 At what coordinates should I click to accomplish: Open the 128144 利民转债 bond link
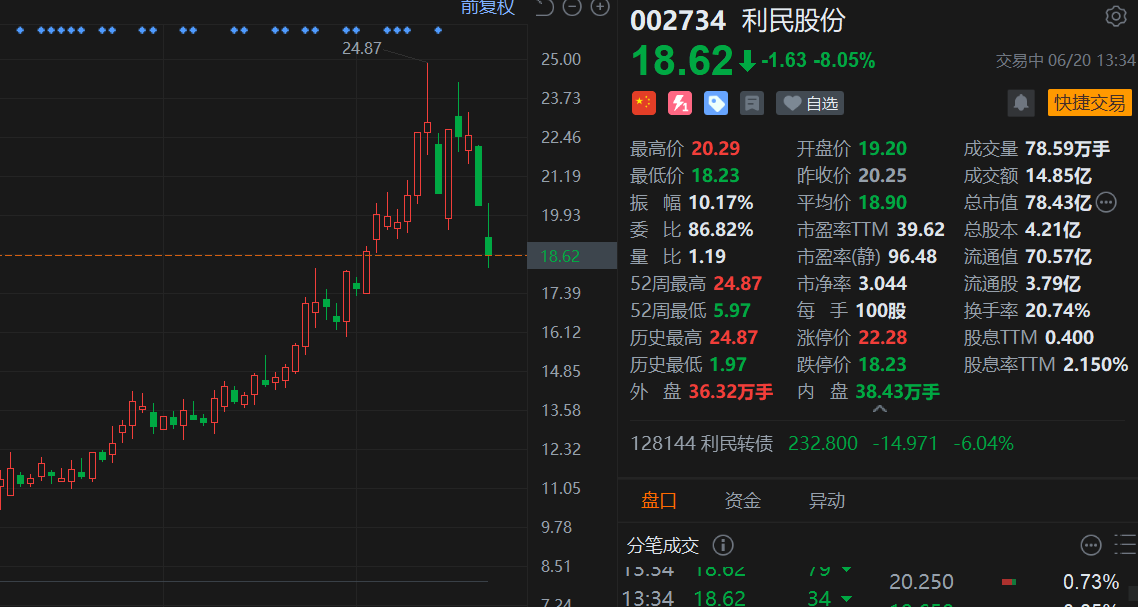coord(702,443)
